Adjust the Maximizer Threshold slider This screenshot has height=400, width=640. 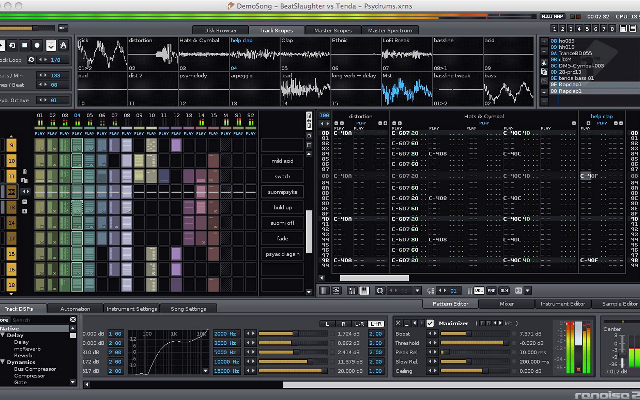[475, 343]
